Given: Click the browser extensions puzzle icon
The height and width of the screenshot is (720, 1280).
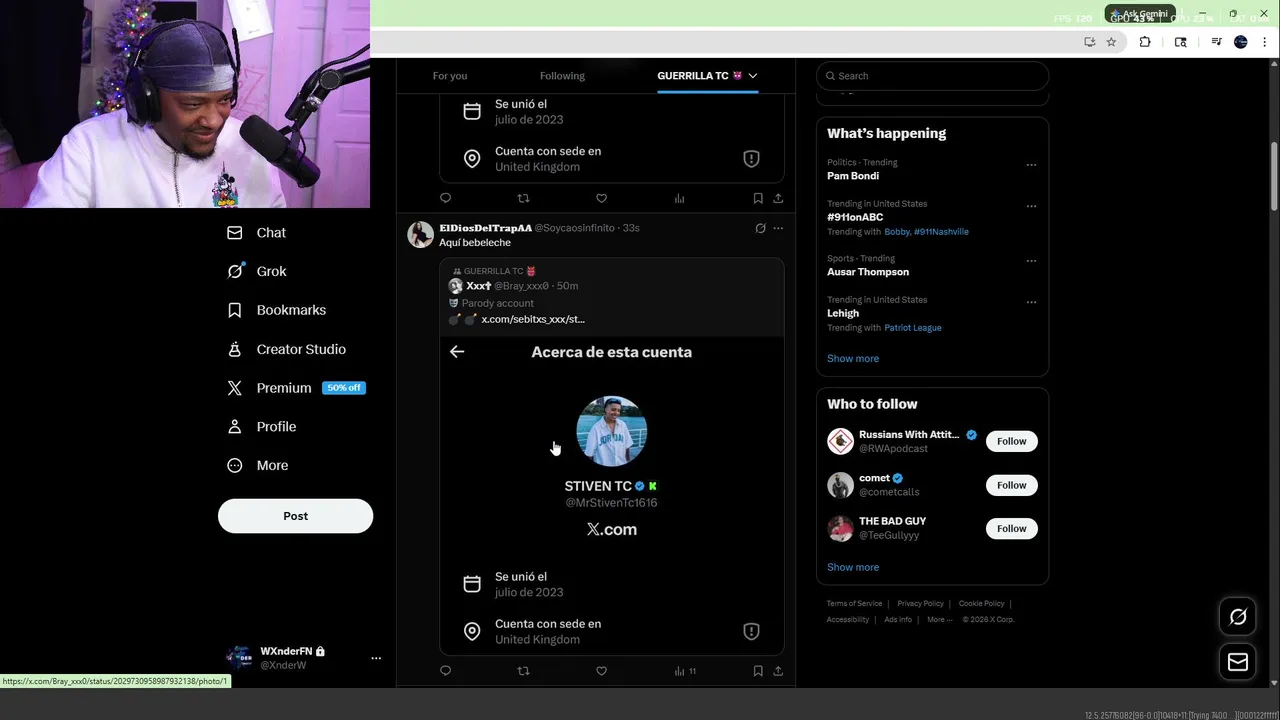Looking at the screenshot, I should pos(1145,42).
